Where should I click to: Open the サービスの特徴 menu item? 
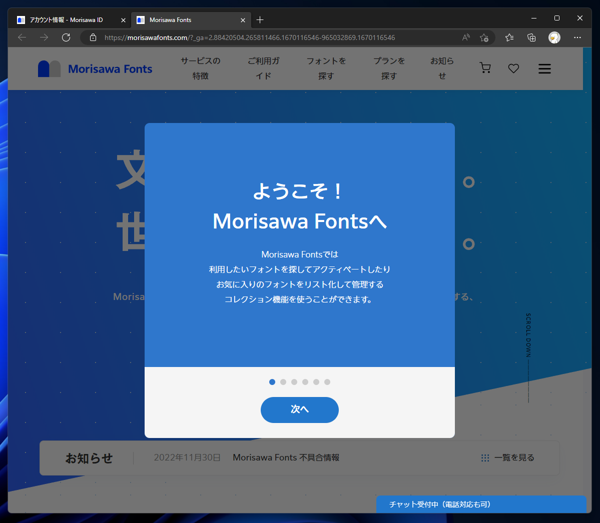point(201,68)
